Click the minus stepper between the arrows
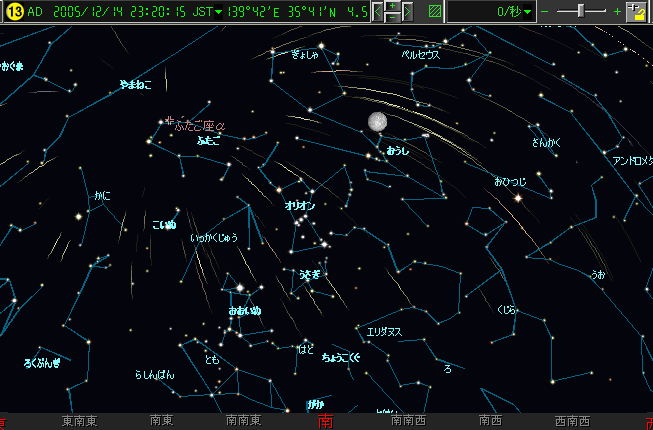The width and height of the screenshot is (653, 430). 393,18
